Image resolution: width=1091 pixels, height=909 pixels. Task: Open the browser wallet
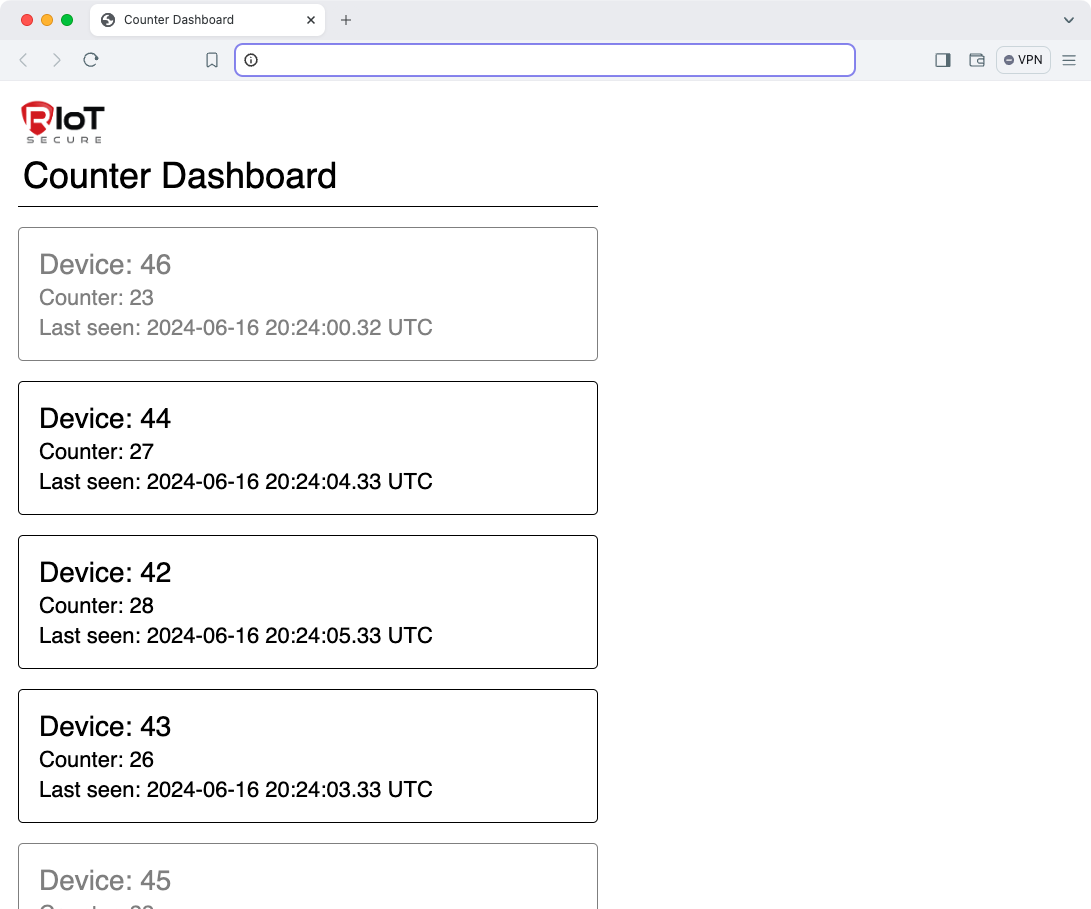(977, 60)
